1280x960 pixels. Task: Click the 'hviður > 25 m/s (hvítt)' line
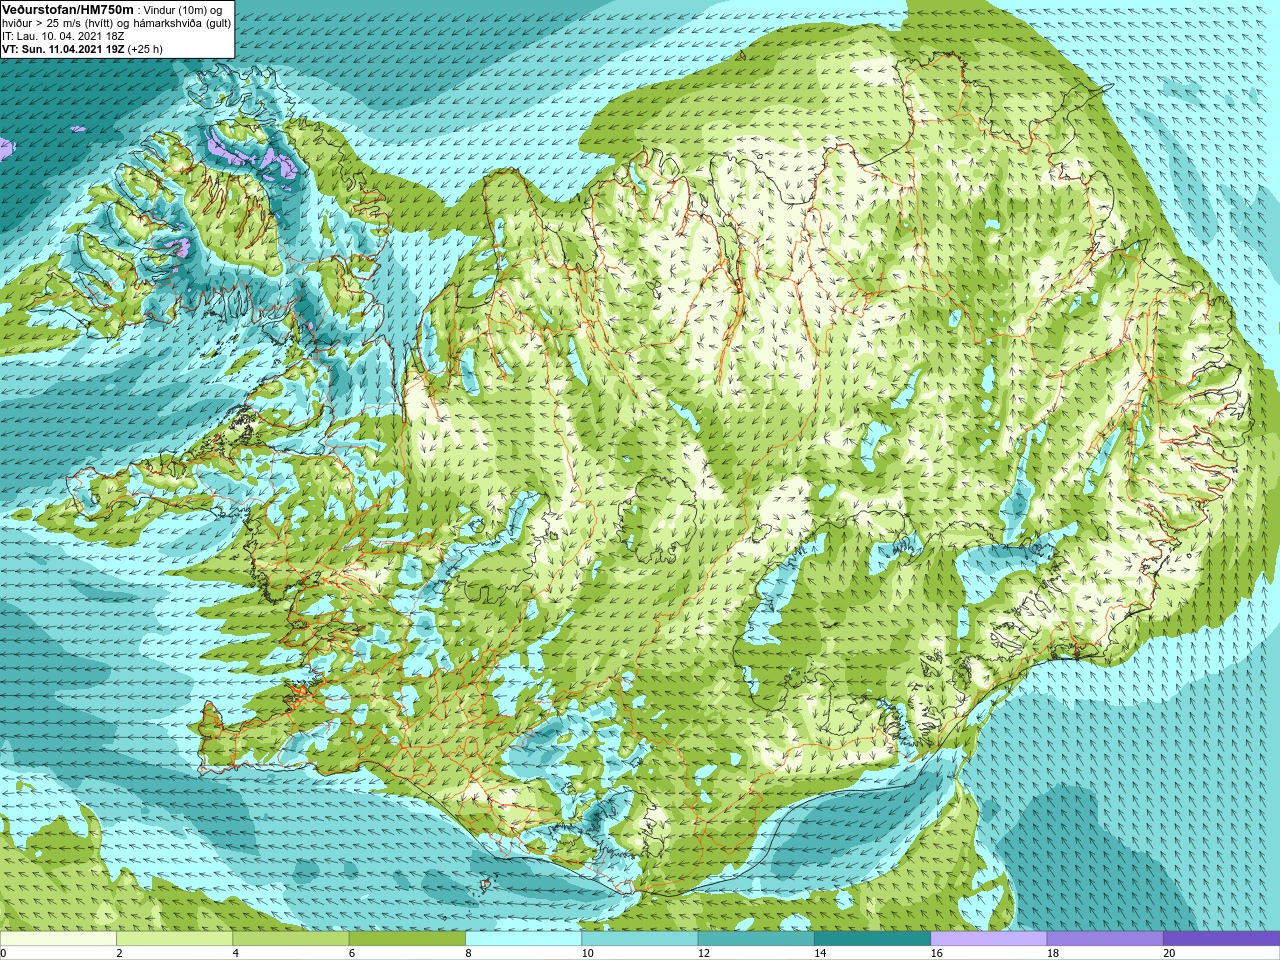coord(60,23)
